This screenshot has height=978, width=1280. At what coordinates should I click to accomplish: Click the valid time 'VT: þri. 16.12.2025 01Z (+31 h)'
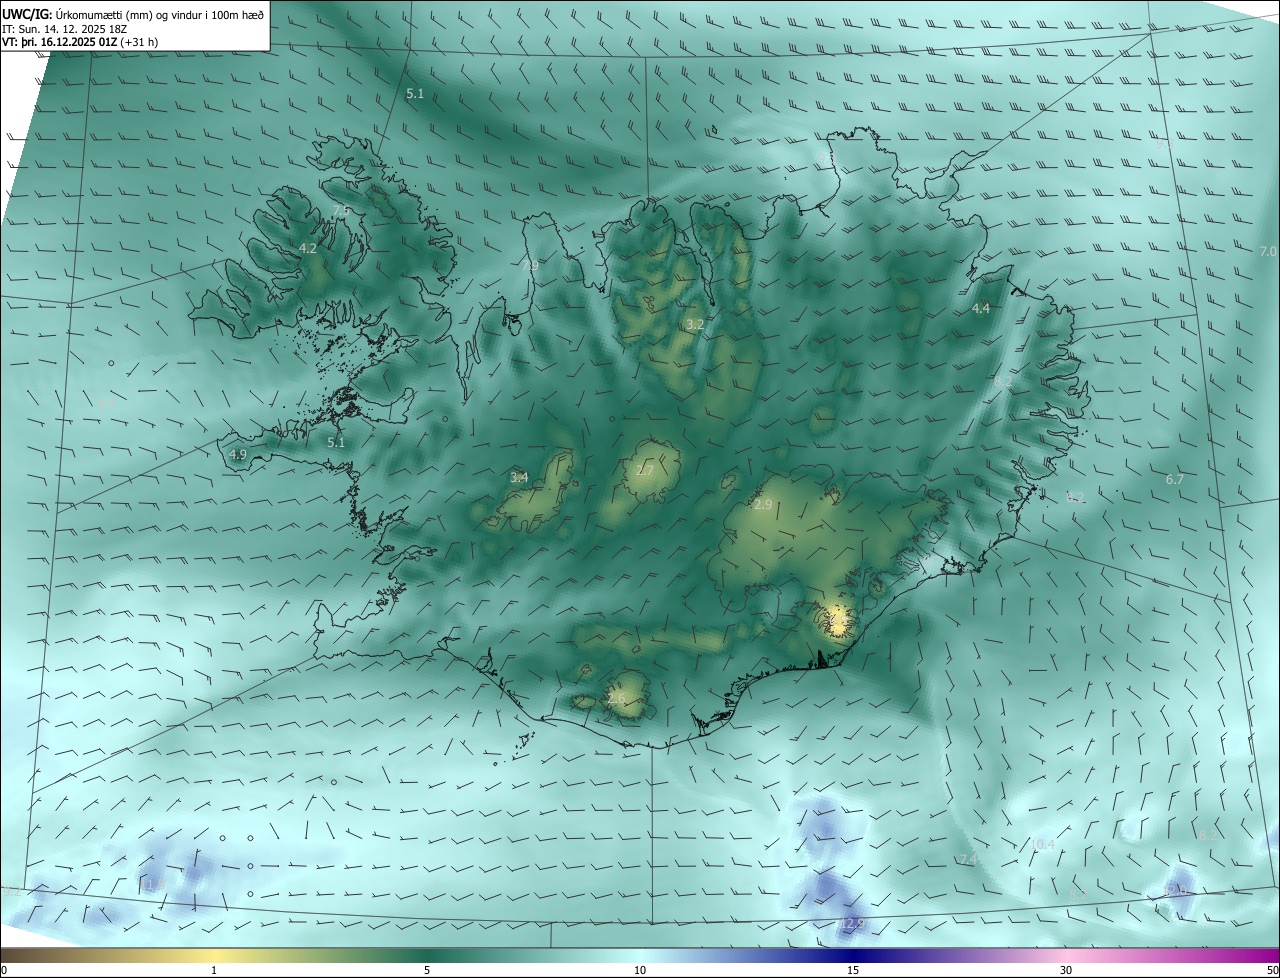point(80,42)
